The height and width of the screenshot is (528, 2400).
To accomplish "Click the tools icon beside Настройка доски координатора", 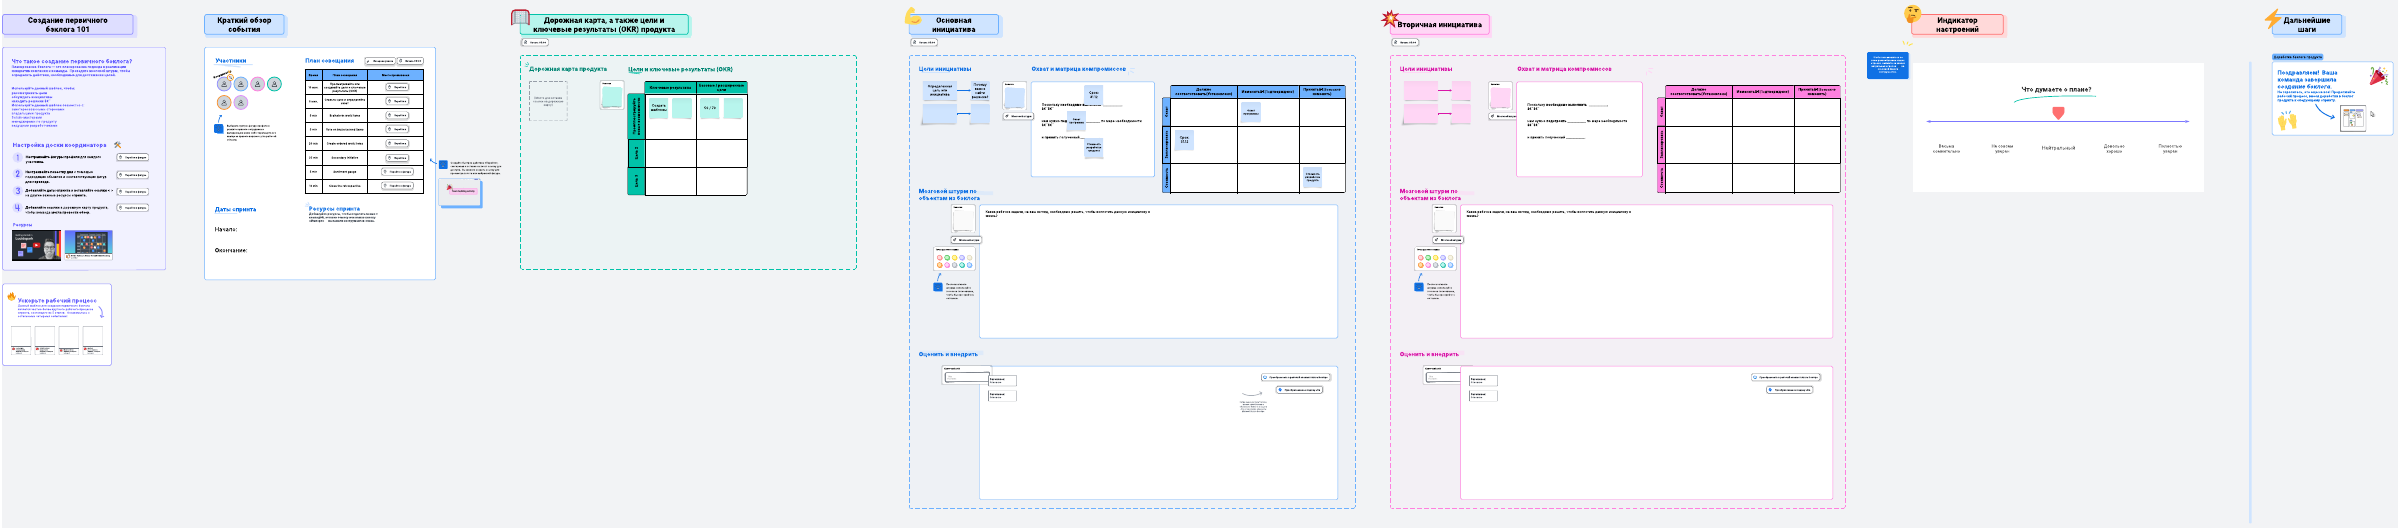I will coord(118,145).
